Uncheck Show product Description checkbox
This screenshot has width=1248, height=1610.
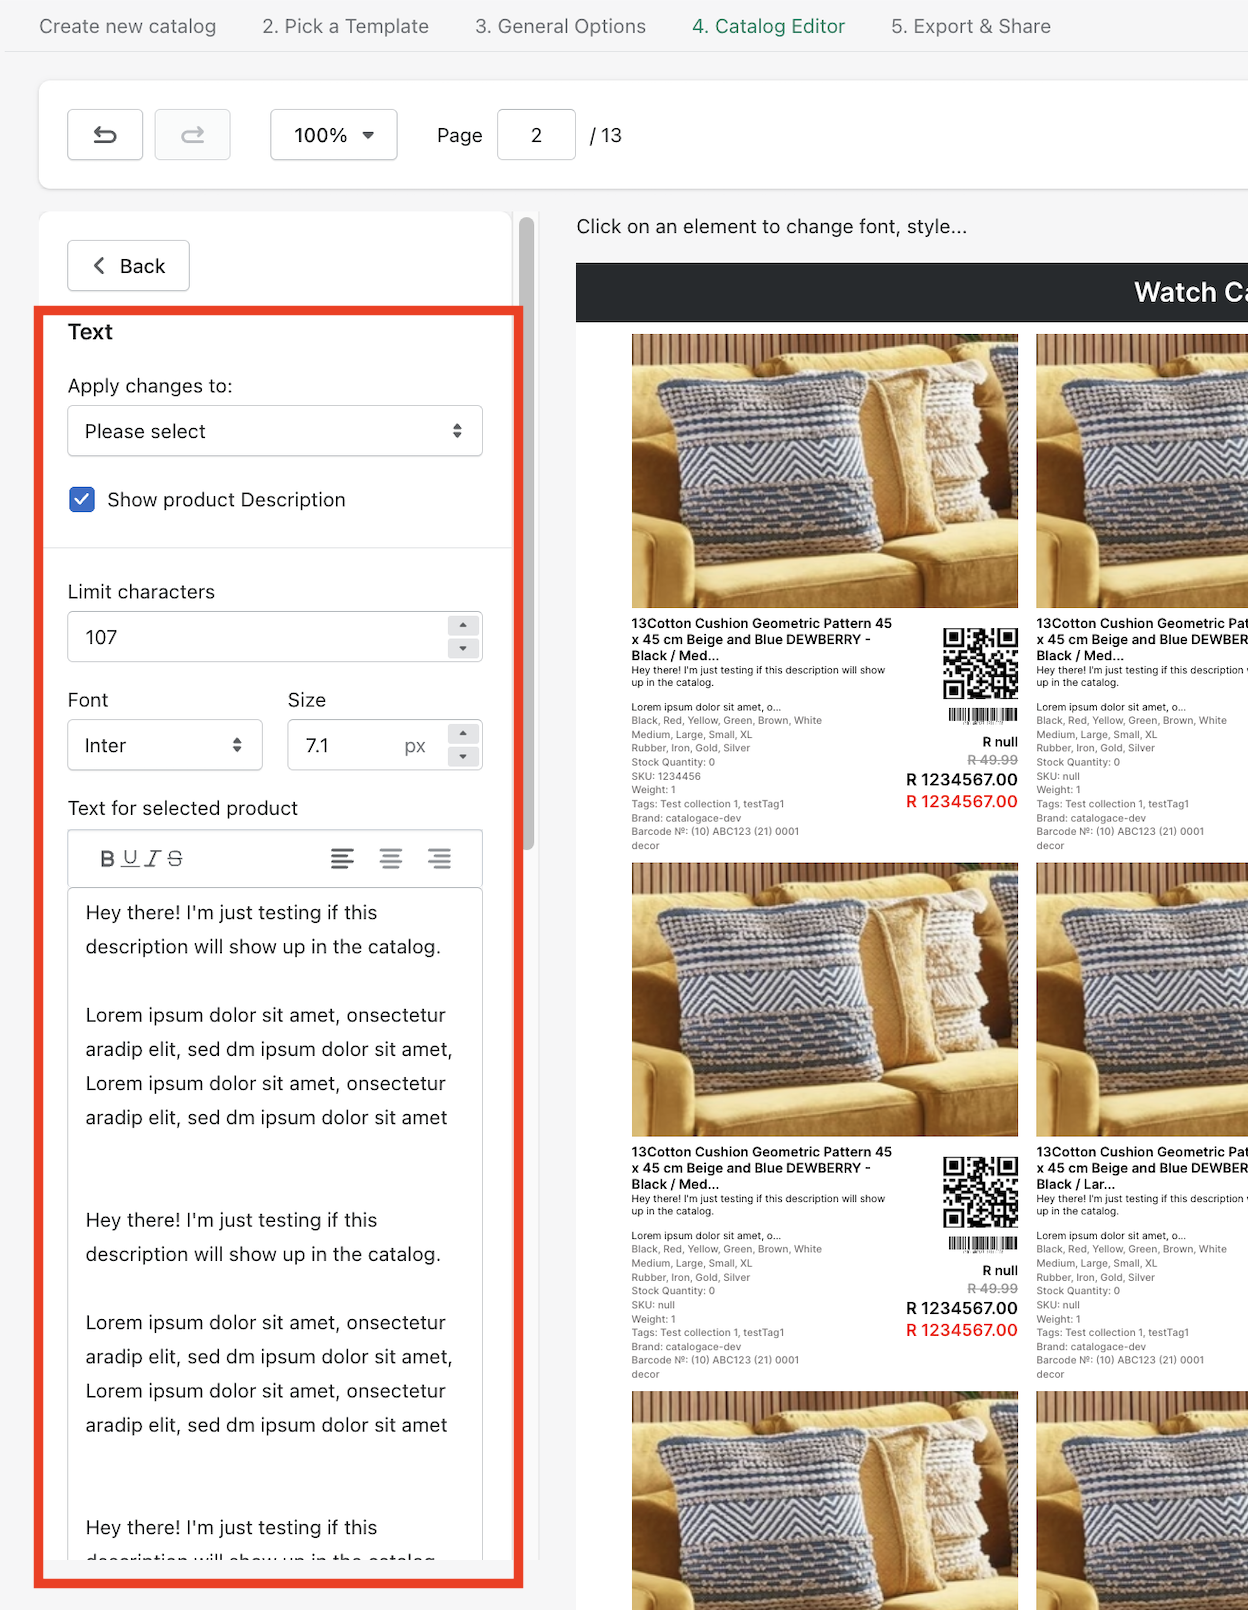(x=82, y=499)
